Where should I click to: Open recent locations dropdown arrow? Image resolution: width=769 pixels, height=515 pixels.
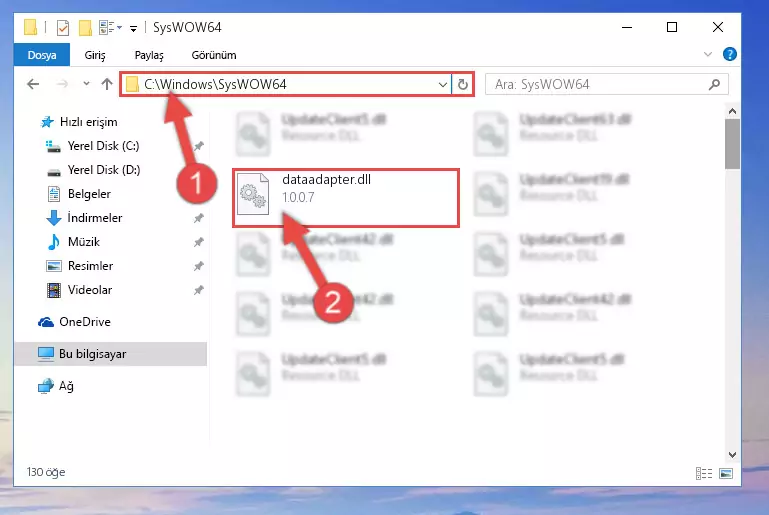pyautogui.click(x=86, y=84)
